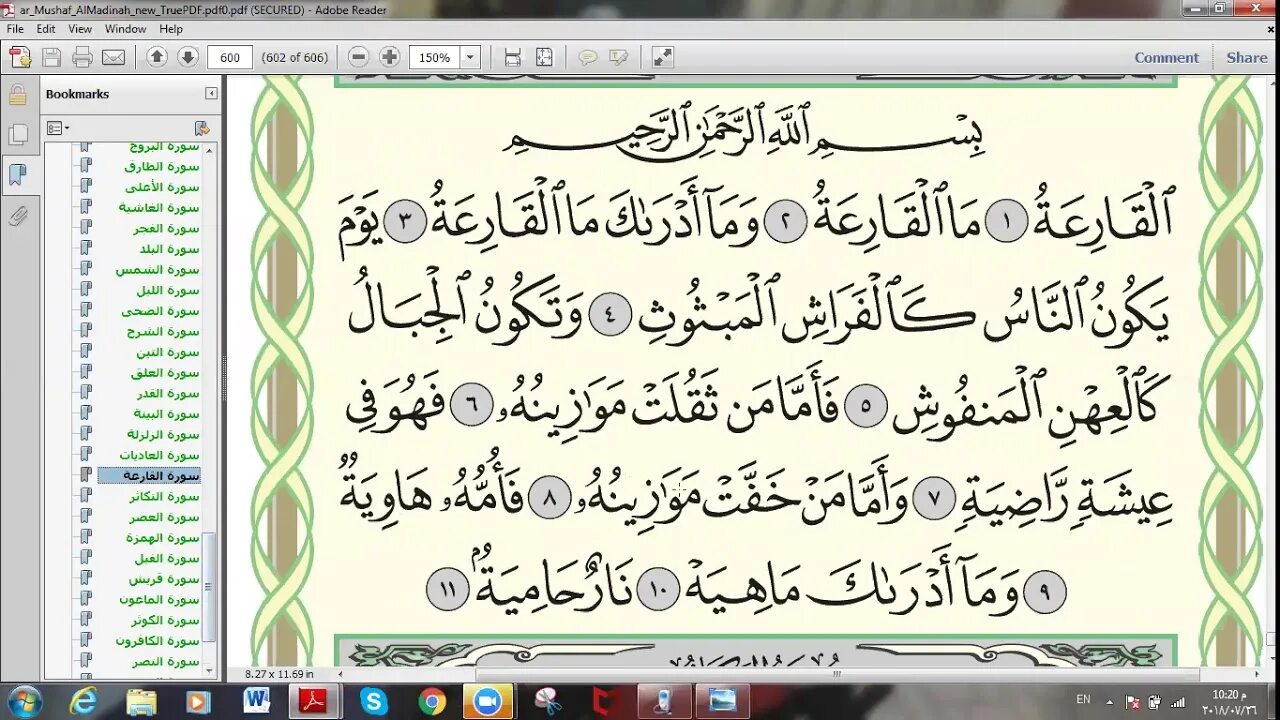The height and width of the screenshot is (720, 1280).
Task: Add a sticky note comment
Action: [588, 57]
